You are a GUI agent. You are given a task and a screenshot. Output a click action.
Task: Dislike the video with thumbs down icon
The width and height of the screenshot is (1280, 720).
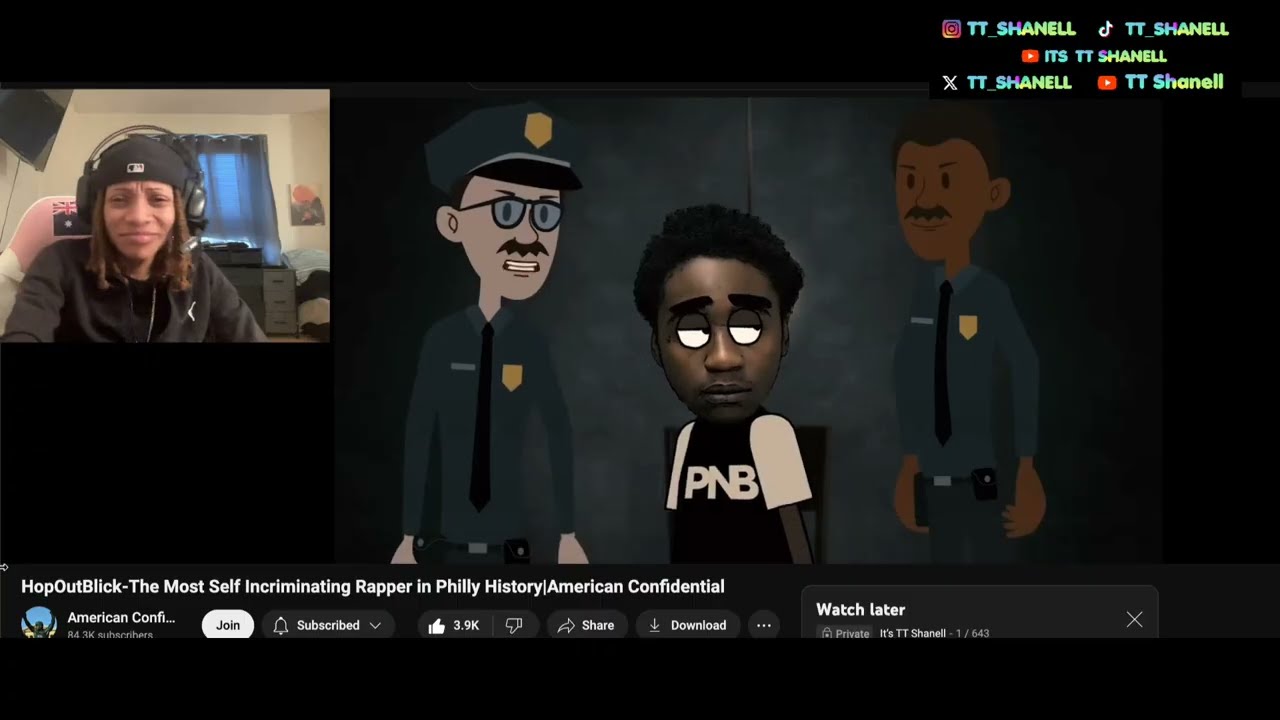tap(514, 625)
